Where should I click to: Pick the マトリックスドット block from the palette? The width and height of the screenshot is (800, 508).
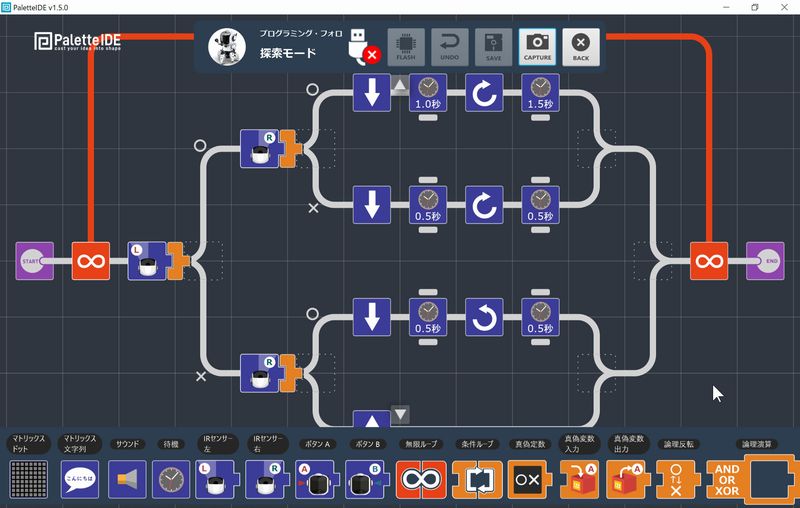29,480
